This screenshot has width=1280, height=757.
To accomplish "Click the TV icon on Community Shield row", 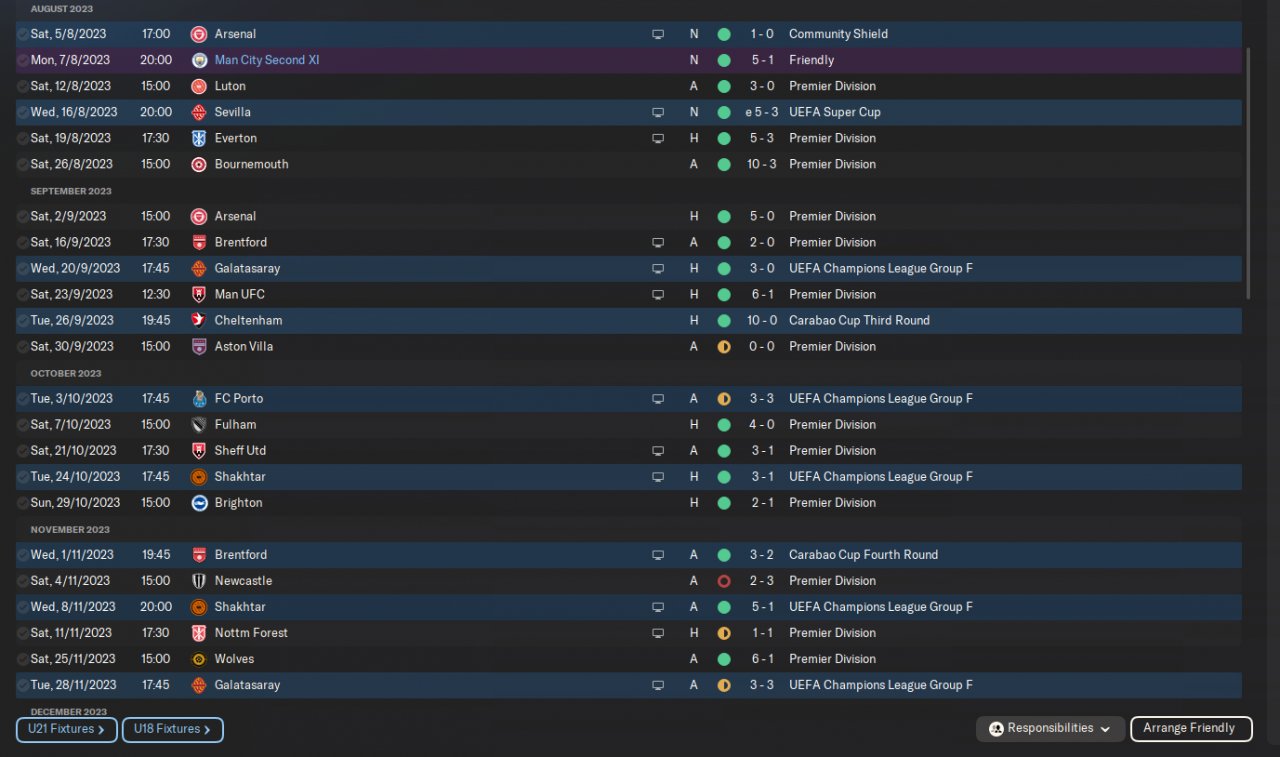I will coord(658,34).
